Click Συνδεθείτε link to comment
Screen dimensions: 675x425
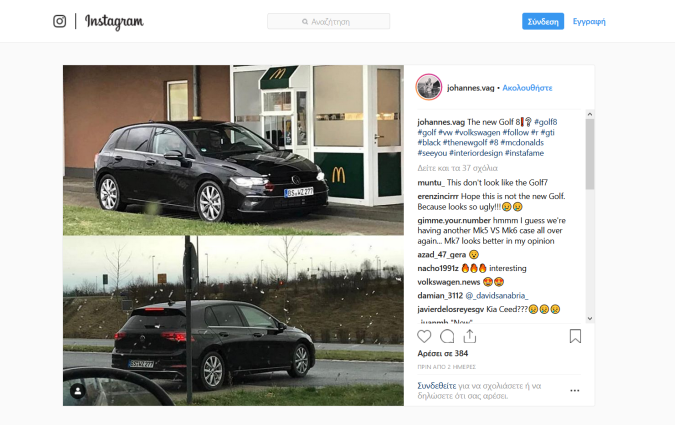coord(437,386)
